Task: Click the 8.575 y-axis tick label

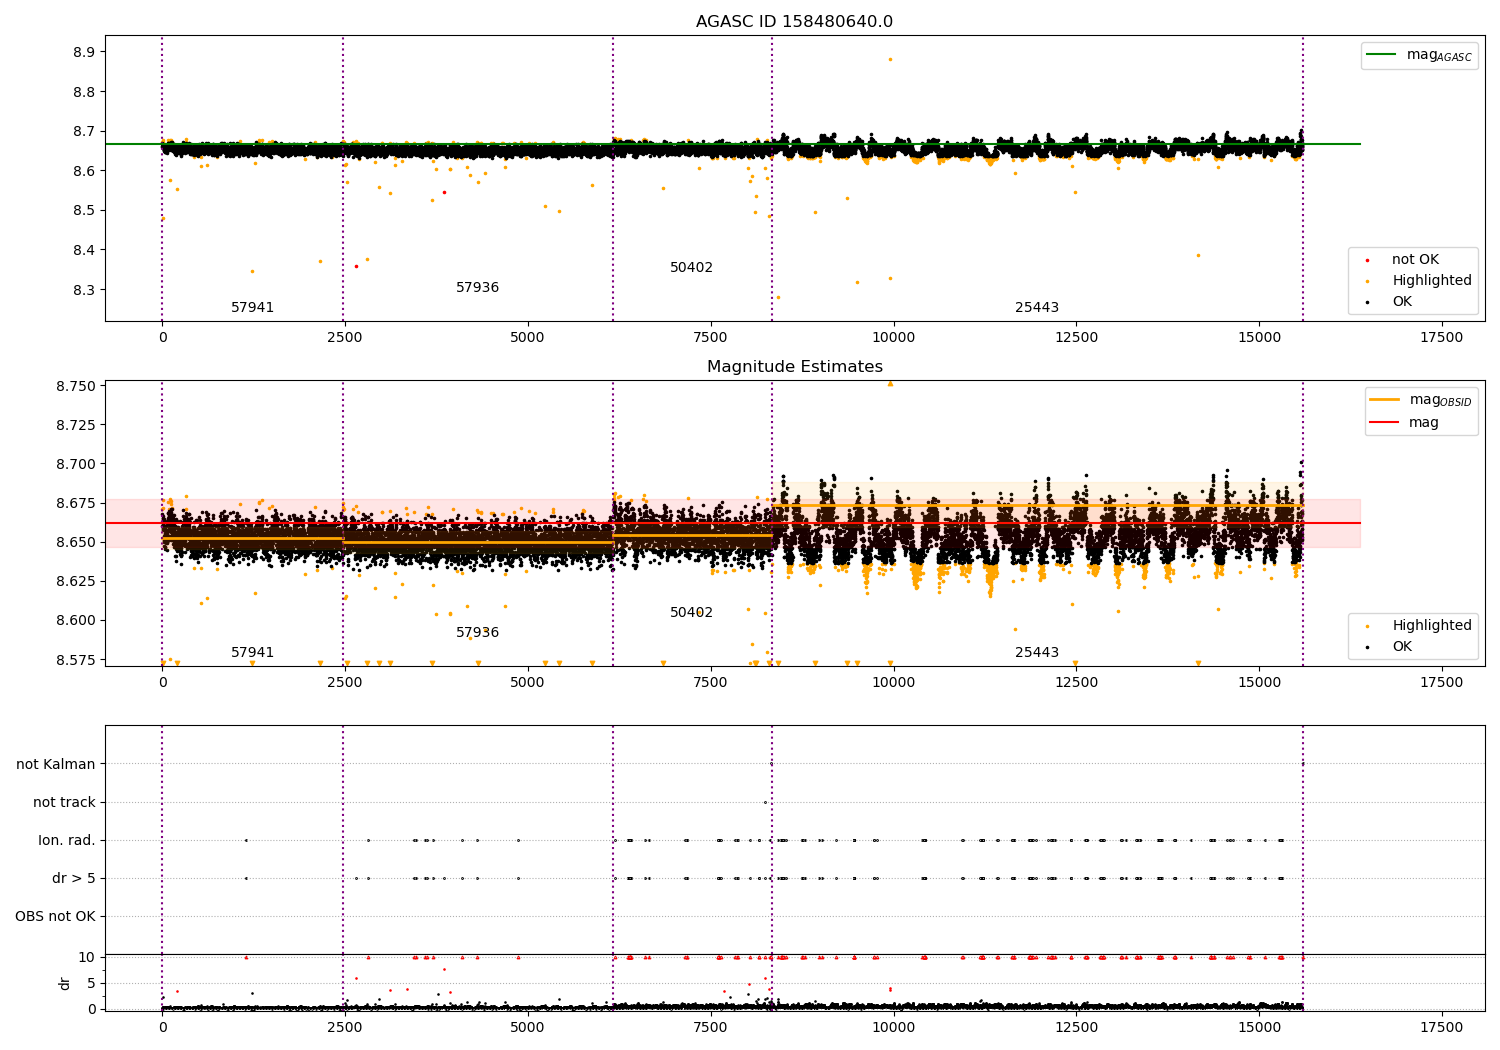Action: (x=74, y=660)
